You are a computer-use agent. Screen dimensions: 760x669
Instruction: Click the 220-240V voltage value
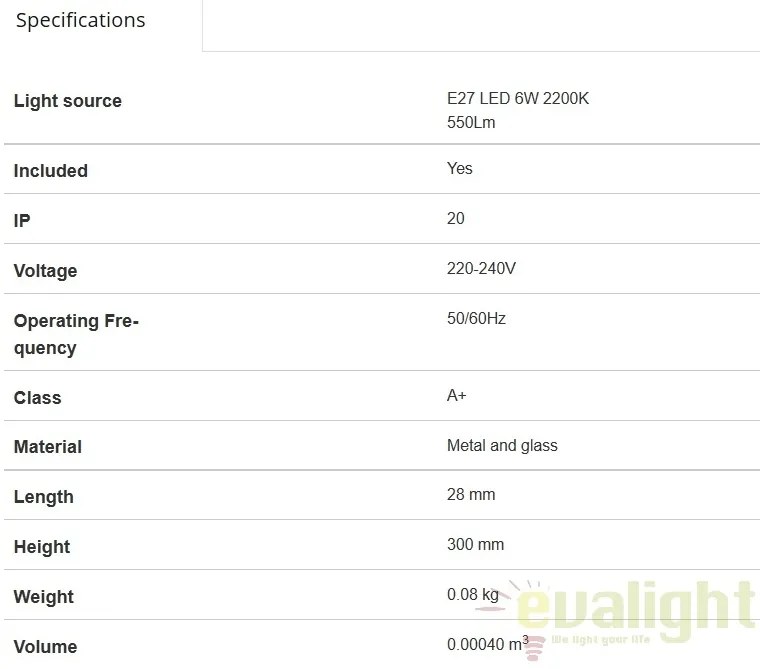coord(481,269)
